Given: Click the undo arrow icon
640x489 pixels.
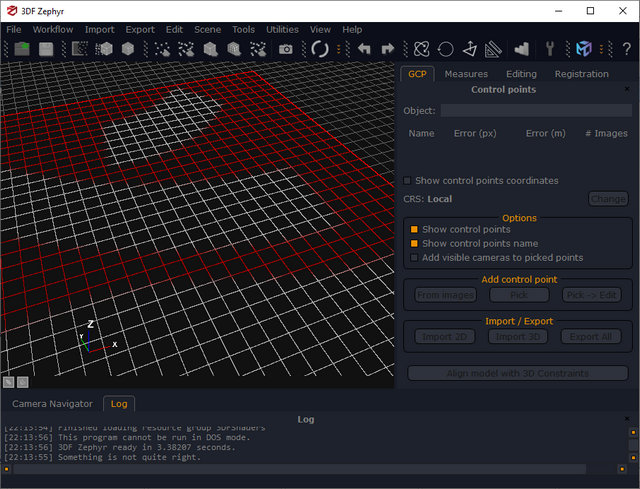Looking at the screenshot, I should [364, 49].
